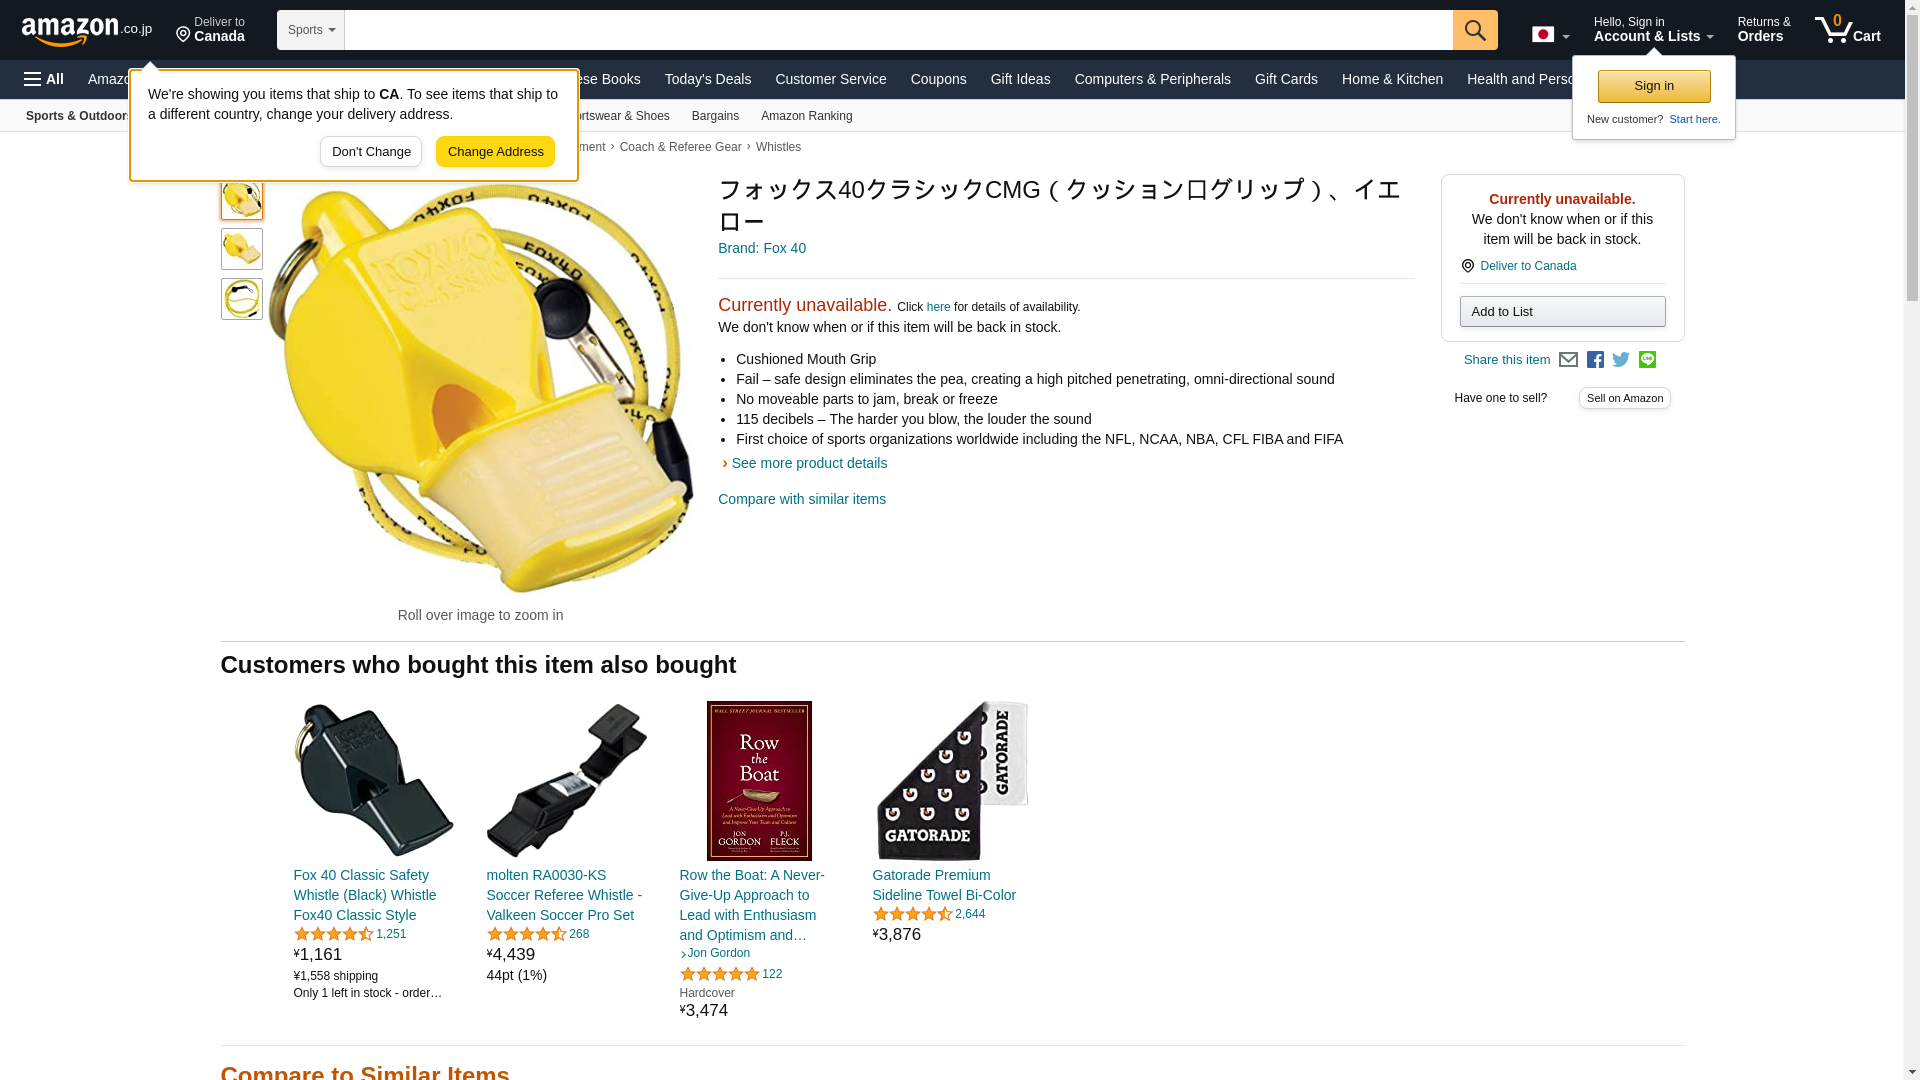The image size is (1920, 1080).
Task: Expand Account & Lists menu
Action: tap(1653, 30)
